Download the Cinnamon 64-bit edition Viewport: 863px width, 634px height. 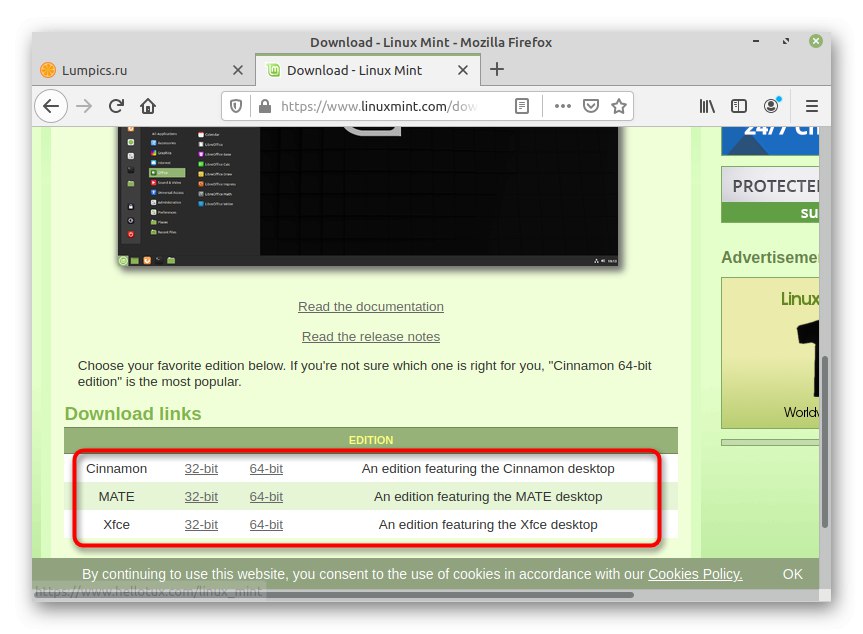click(266, 468)
